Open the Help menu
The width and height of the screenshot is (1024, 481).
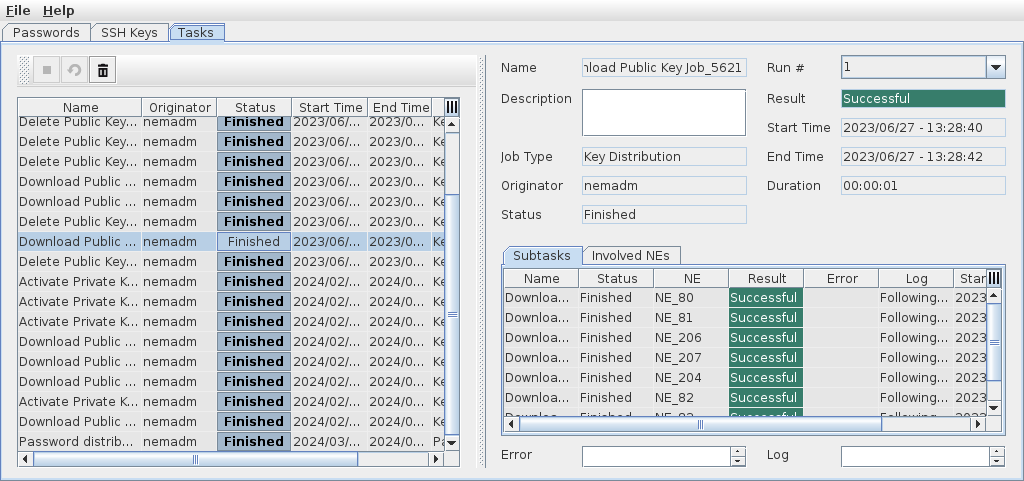pyautogui.click(x=59, y=10)
